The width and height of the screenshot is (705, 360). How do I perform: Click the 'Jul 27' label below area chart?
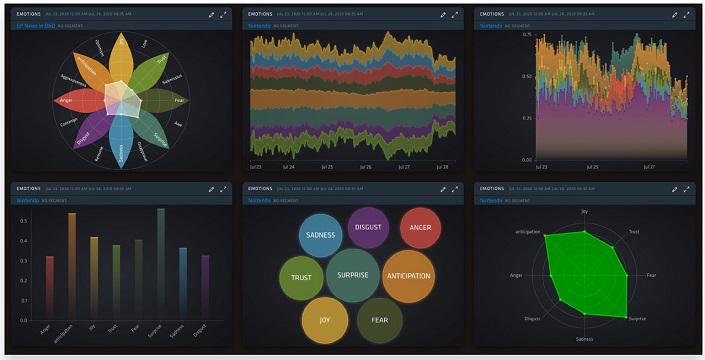pos(649,167)
